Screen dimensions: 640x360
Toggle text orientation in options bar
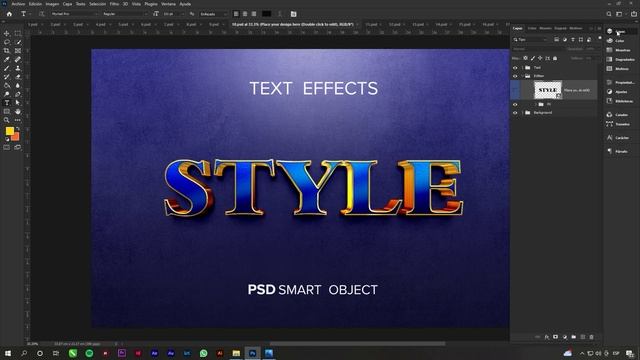pos(41,14)
